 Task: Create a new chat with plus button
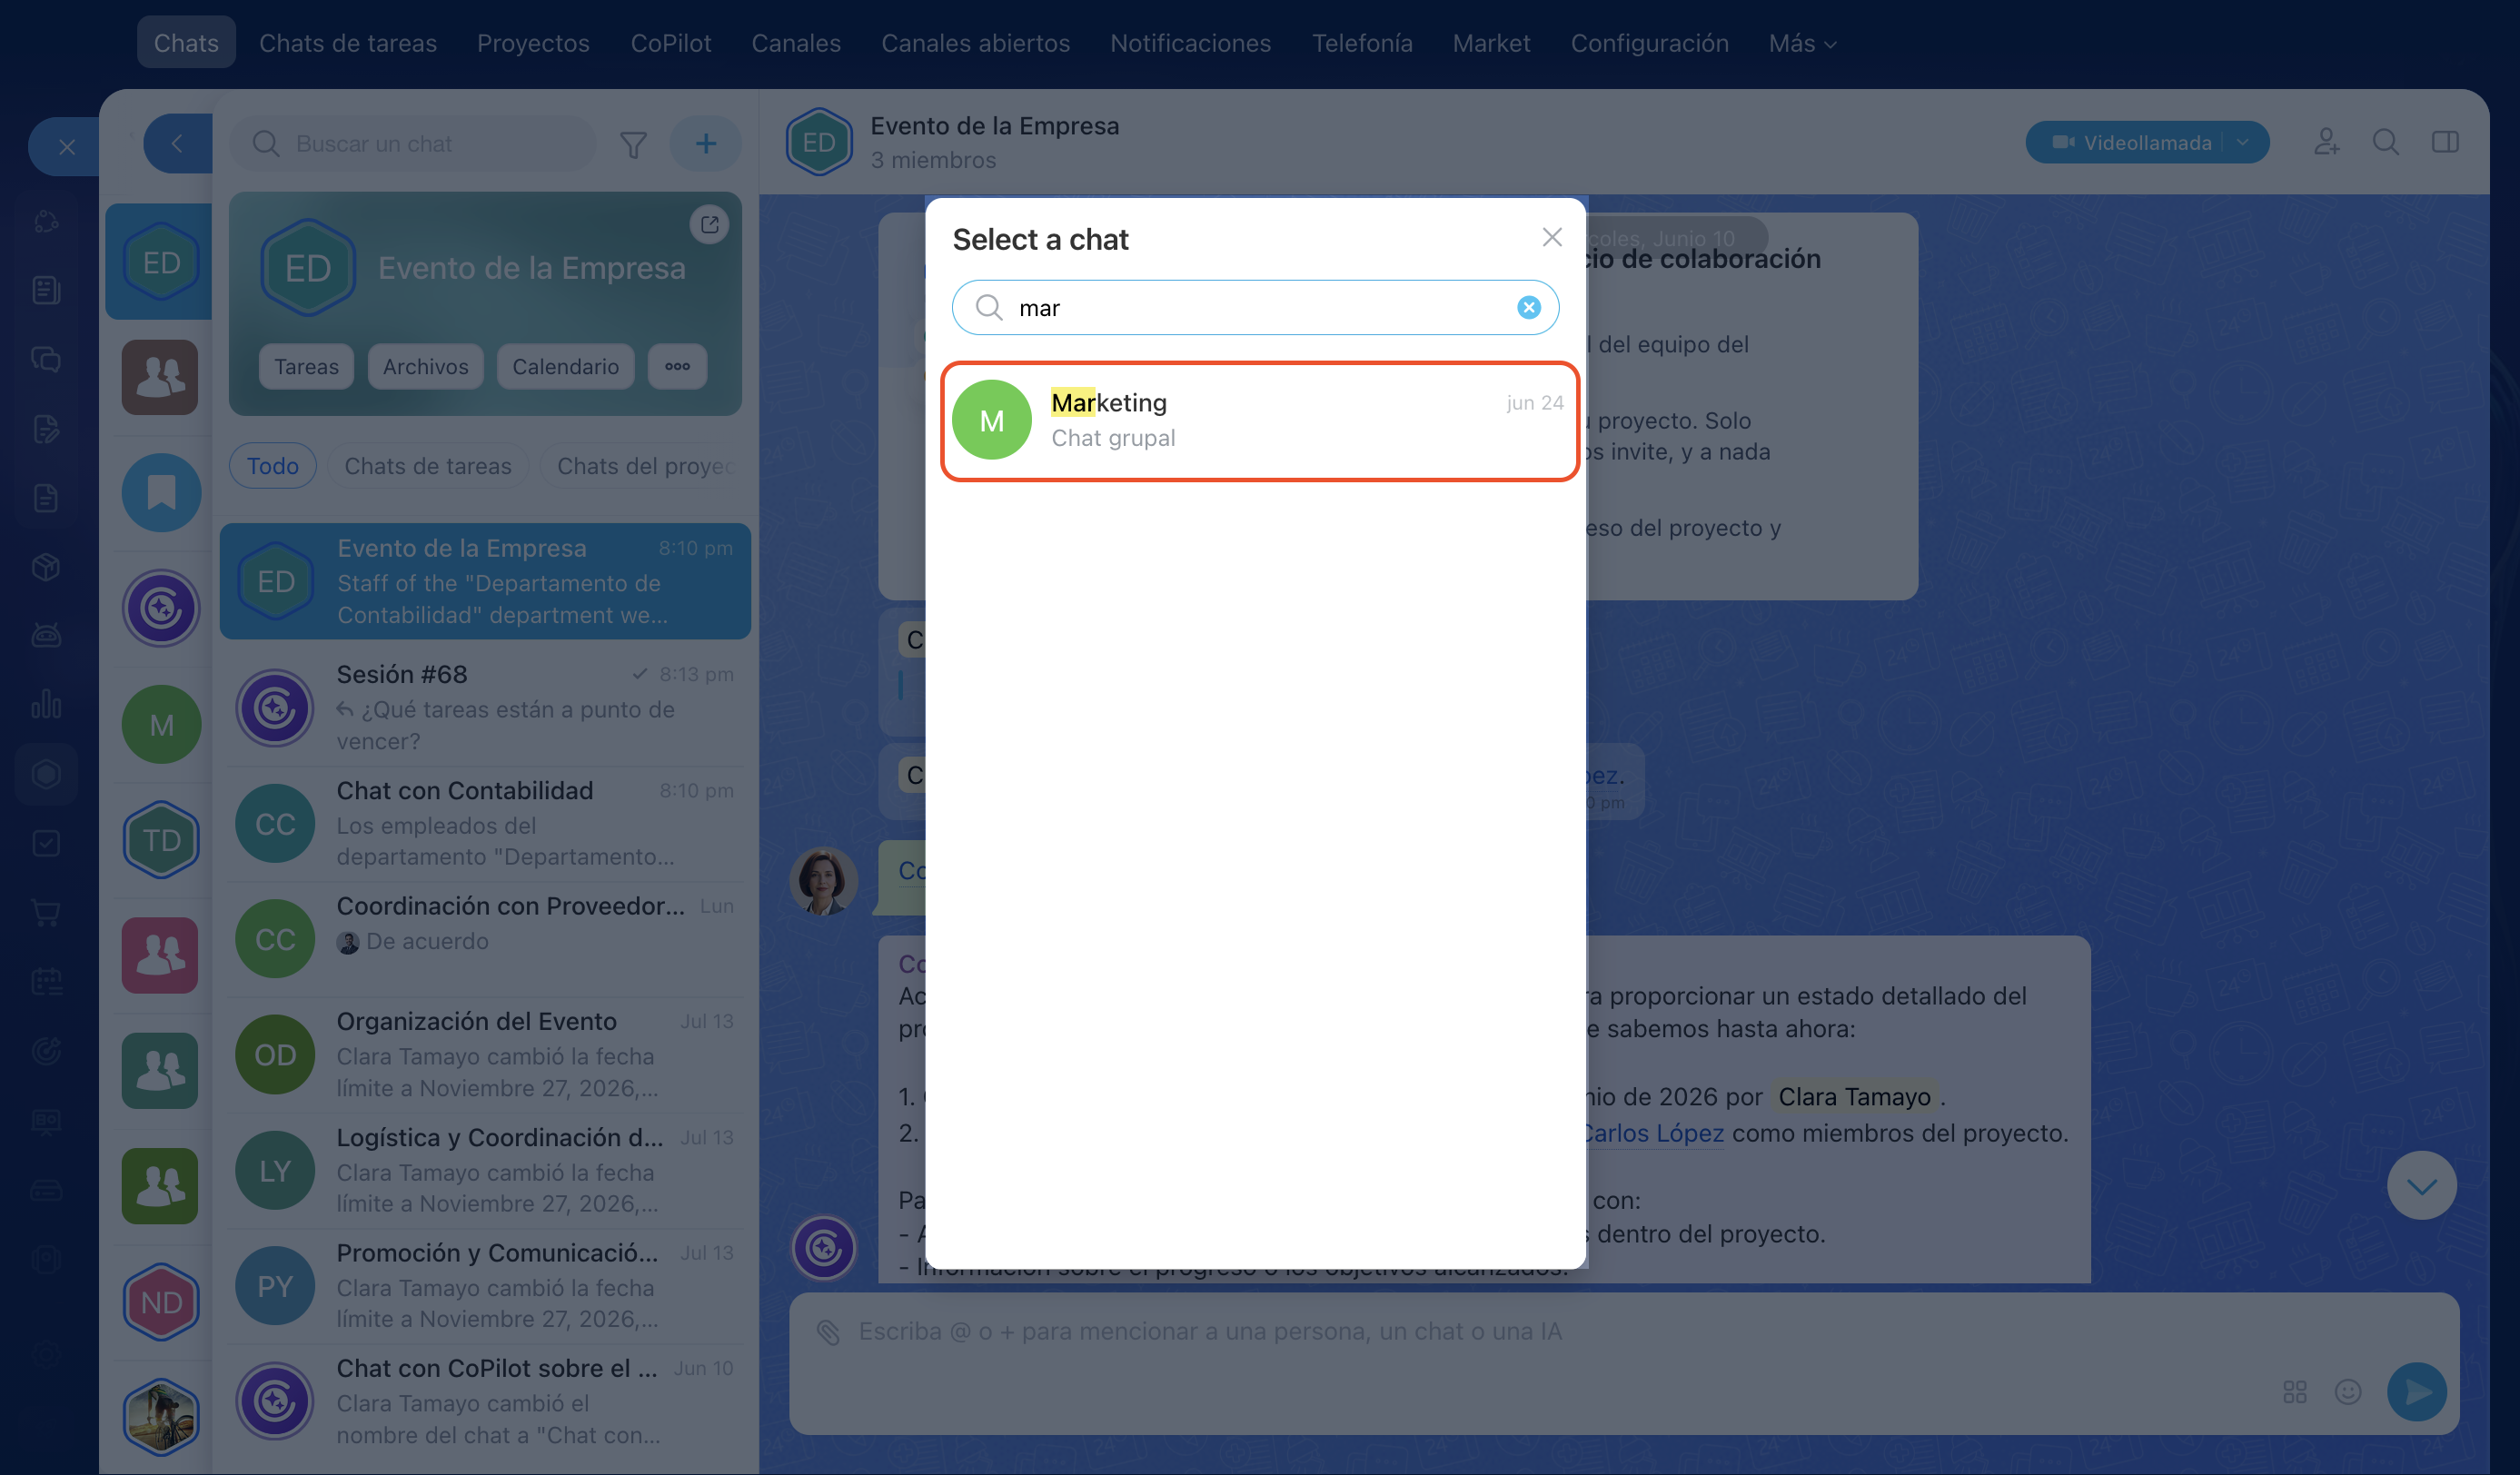[x=705, y=143]
